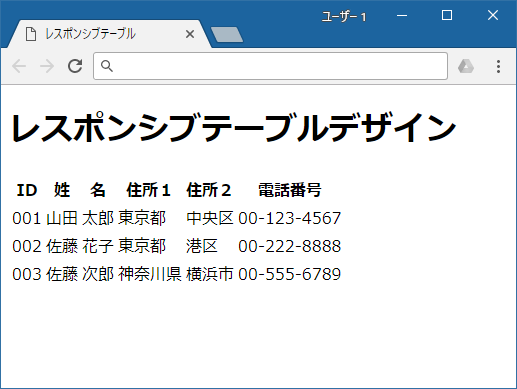
Task: Click 佐藤 in row 002
Action: pos(62,246)
